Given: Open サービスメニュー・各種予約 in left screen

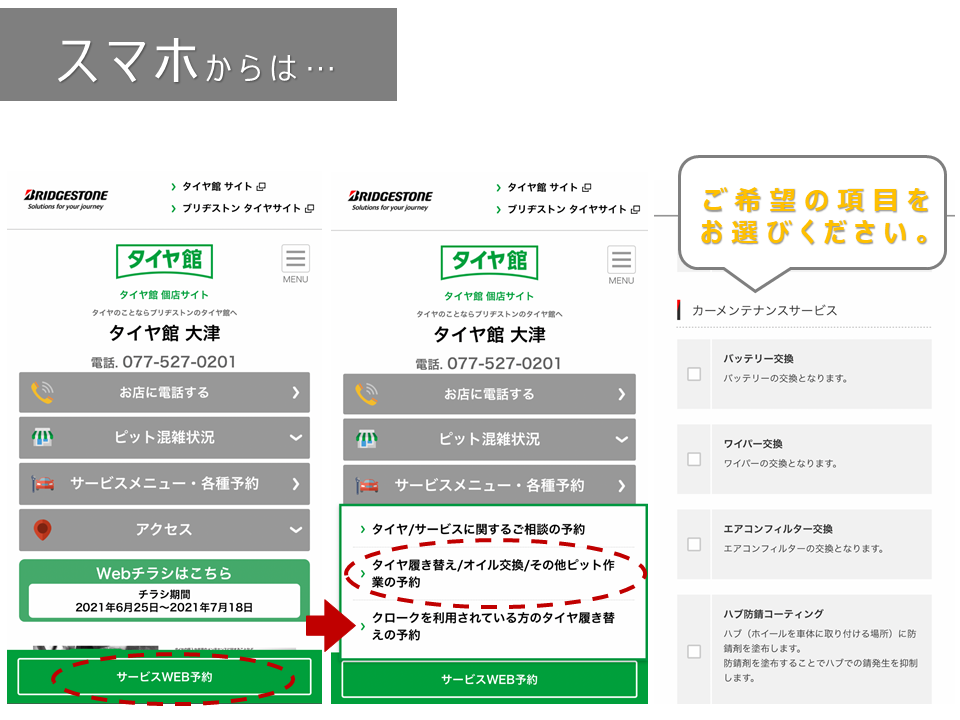Looking at the screenshot, I should 164,484.
